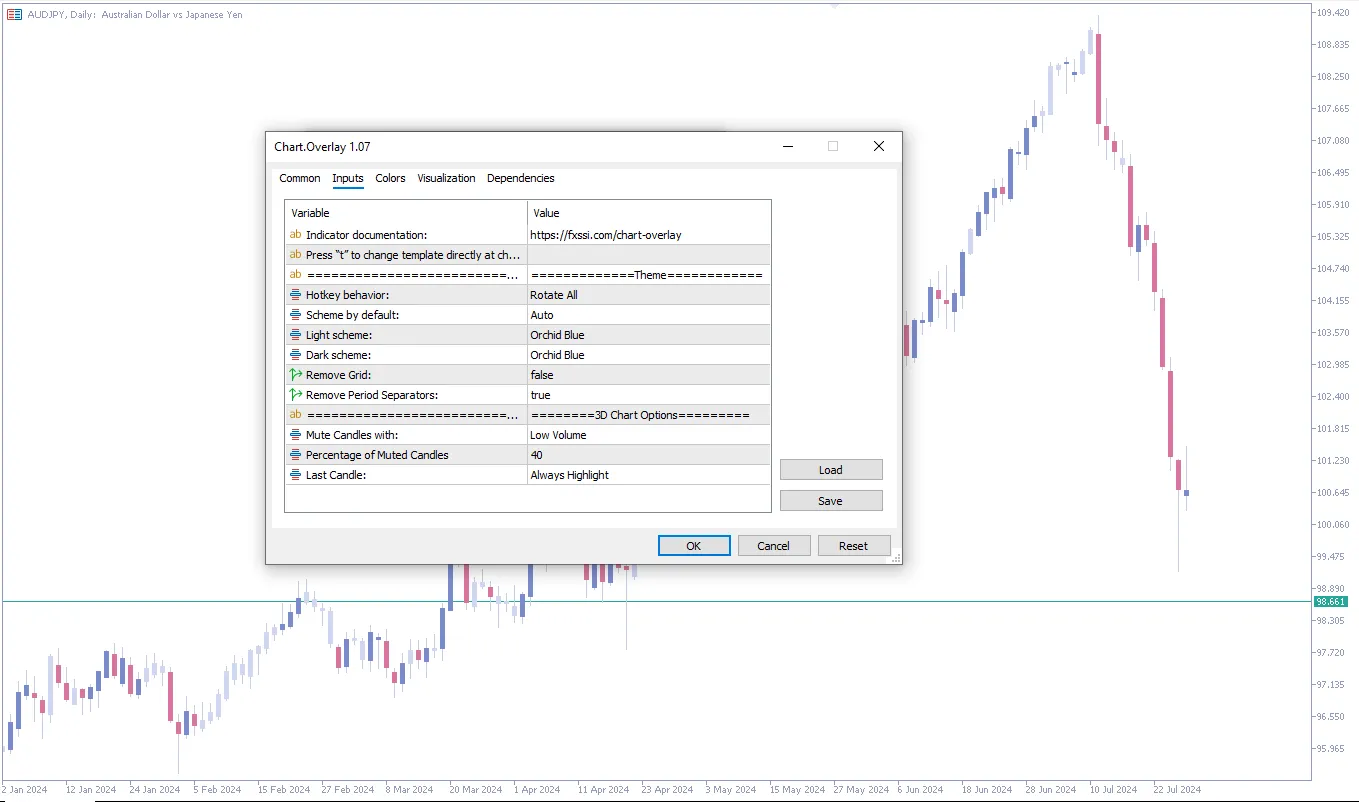This screenshot has height=802, width=1359.
Task: Click the enum list icon beside Last Candle
Action: 295,474
